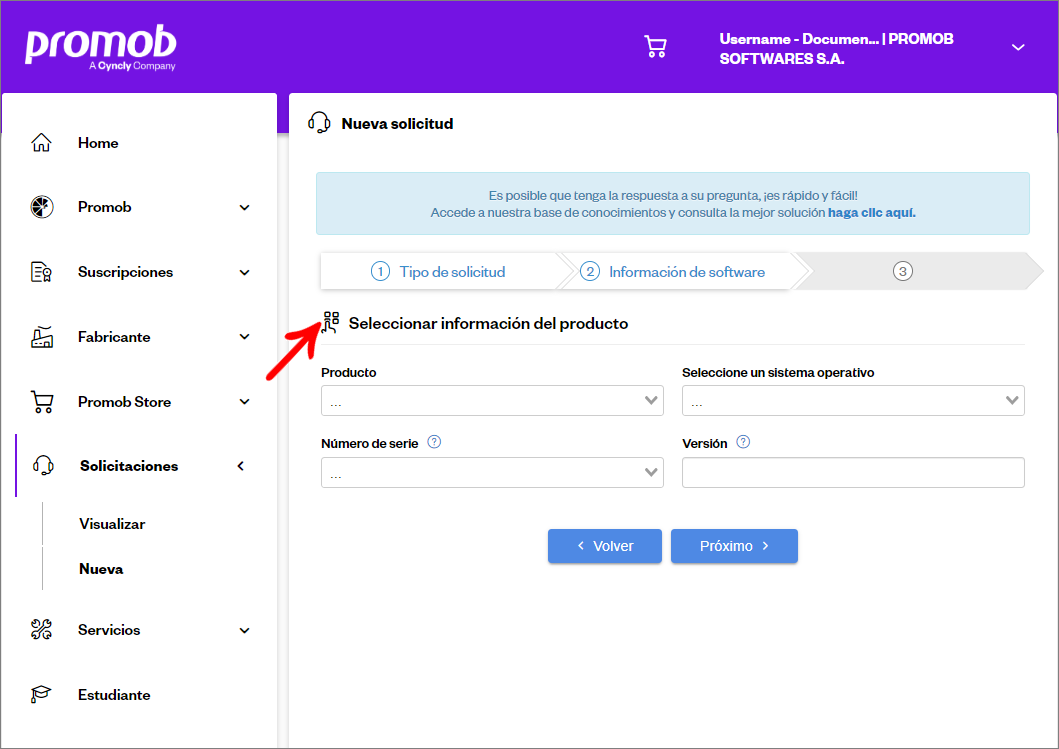The image size is (1059, 749).
Task: Expand the Suscripciones menu chevron
Action: 244,272
